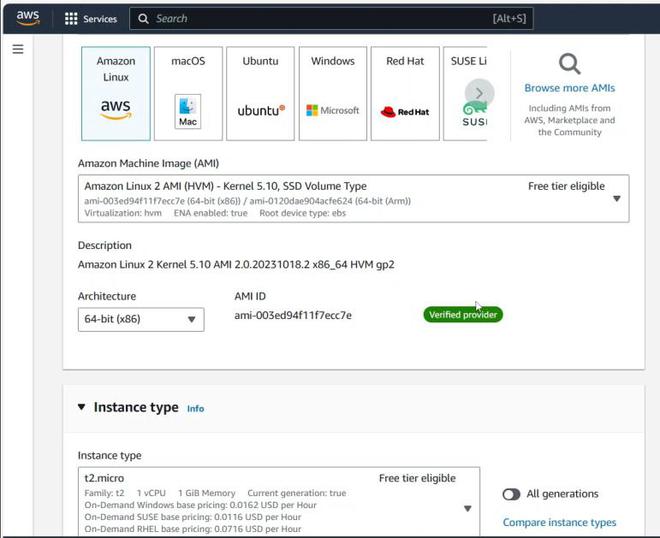Click the Microsoft logo in Windows tile
The height and width of the screenshot is (538, 660).
click(333, 110)
